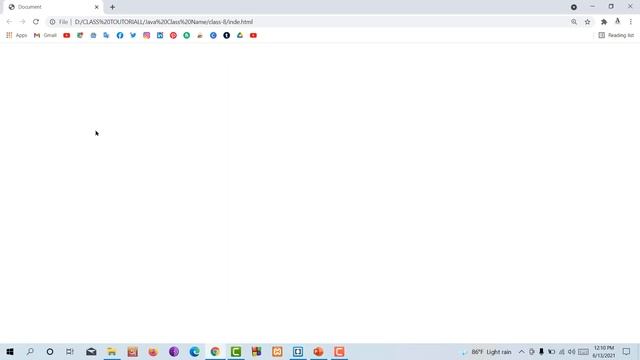
Task: Open notification center icon
Action: click(x=627, y=351)
